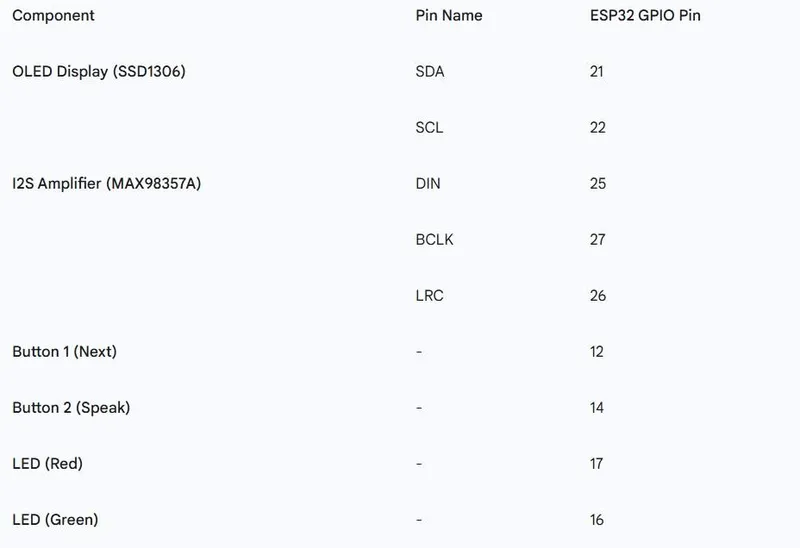The height and width of the screenshot is (548, 800).
Task: Select the LED (Red) cell
Action: pos(47,464)
